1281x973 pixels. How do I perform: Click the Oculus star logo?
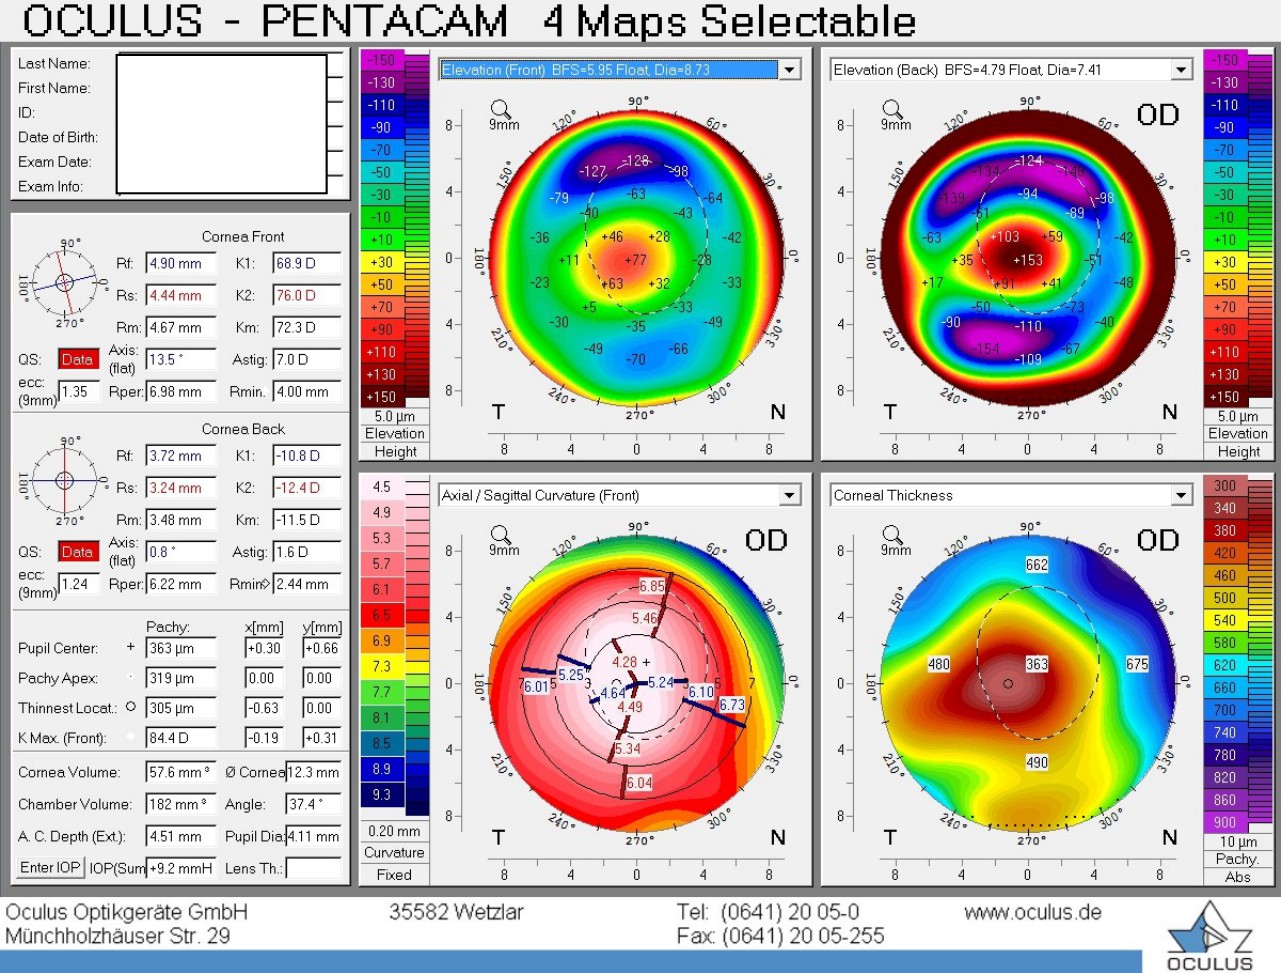pos(1210,927)
